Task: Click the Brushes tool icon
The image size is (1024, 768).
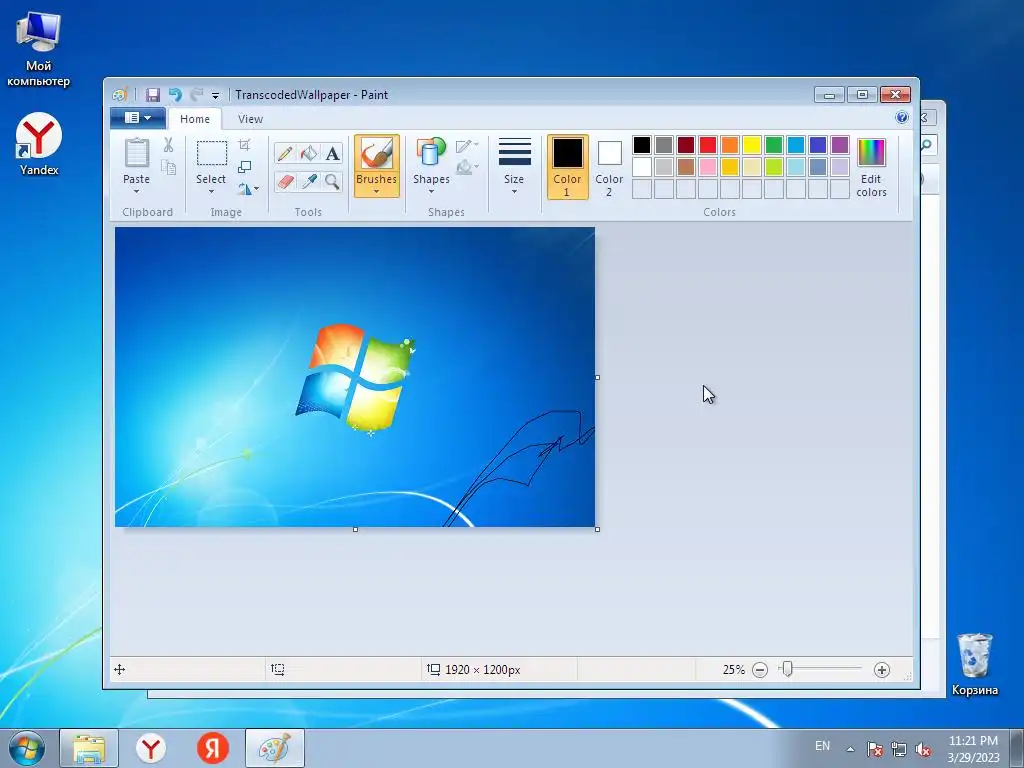Action: (377, 154)
